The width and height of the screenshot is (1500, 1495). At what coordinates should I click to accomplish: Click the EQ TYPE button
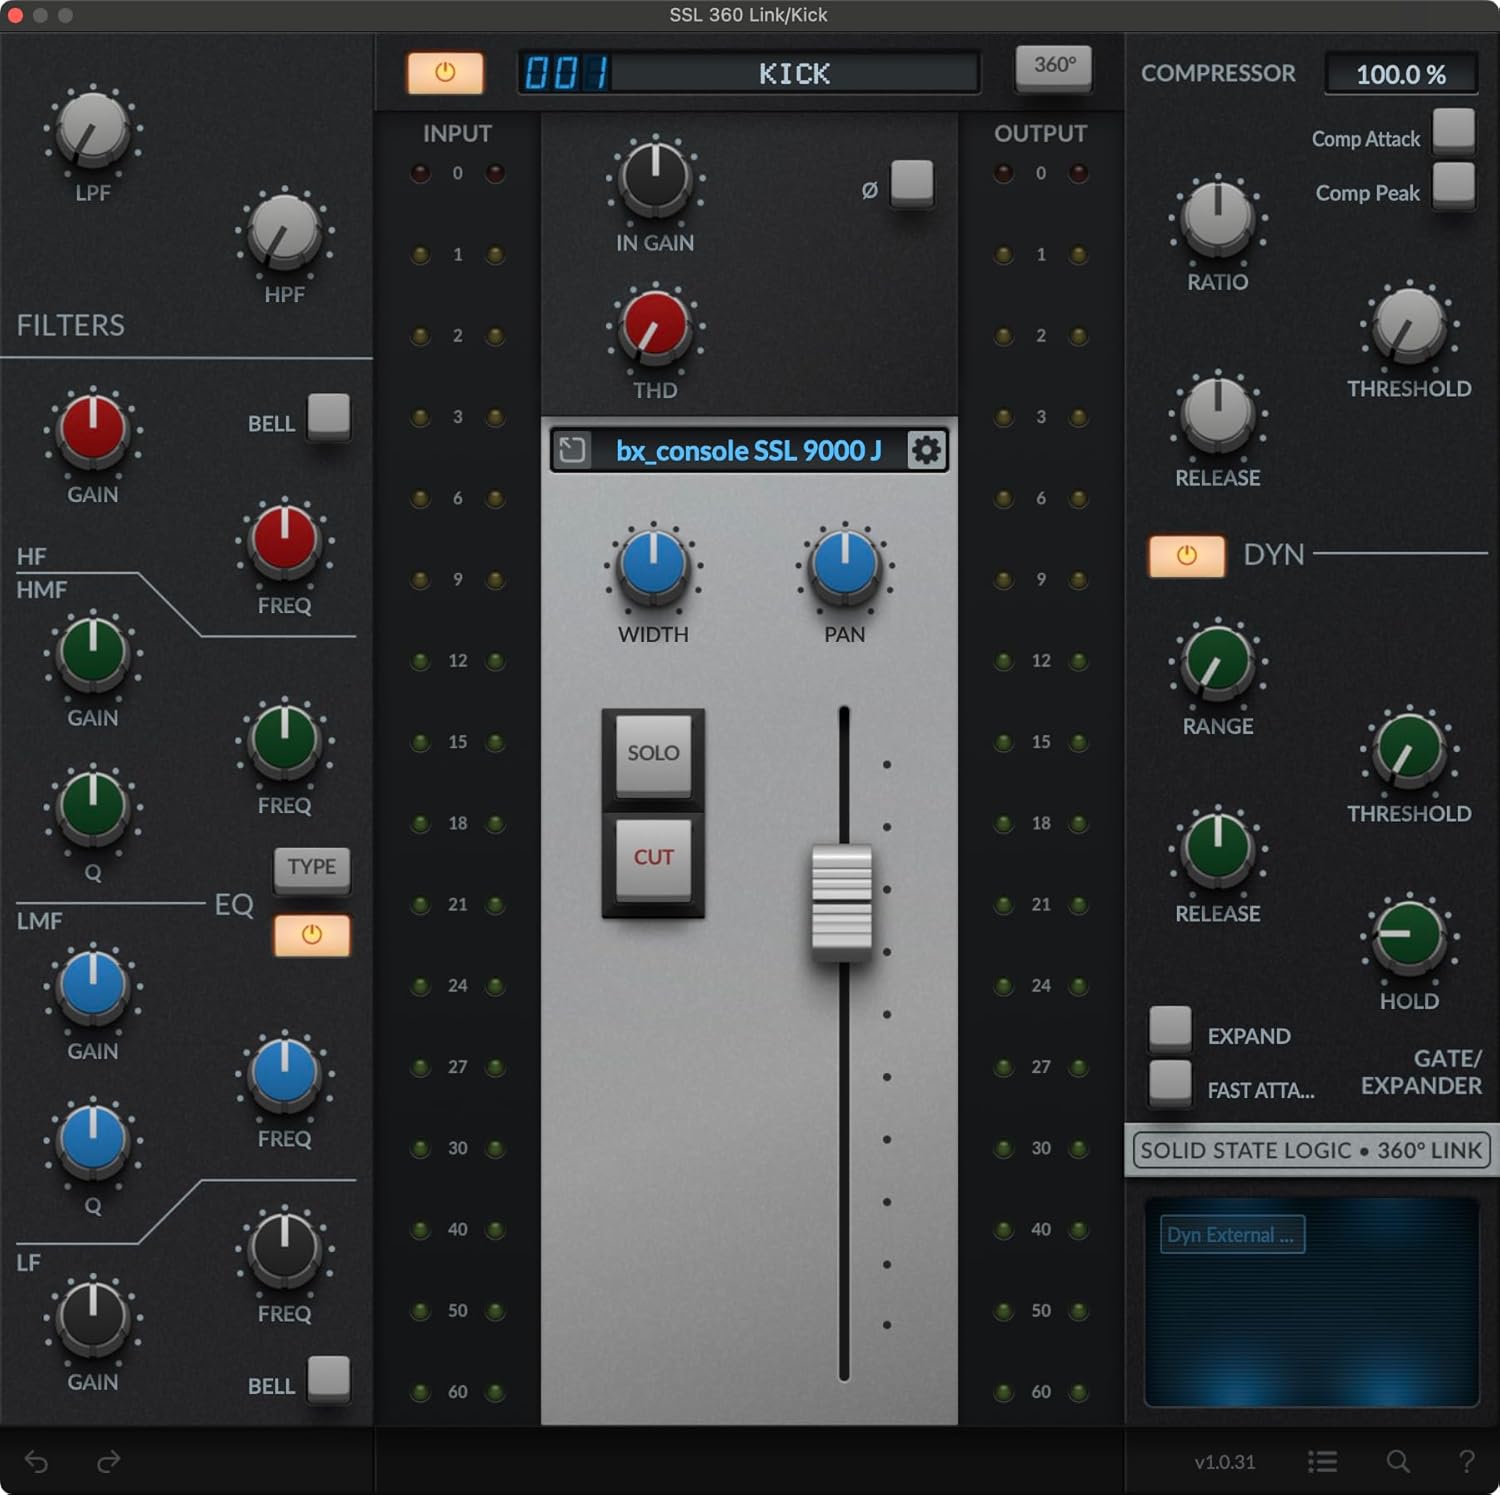tap(312, 868)
